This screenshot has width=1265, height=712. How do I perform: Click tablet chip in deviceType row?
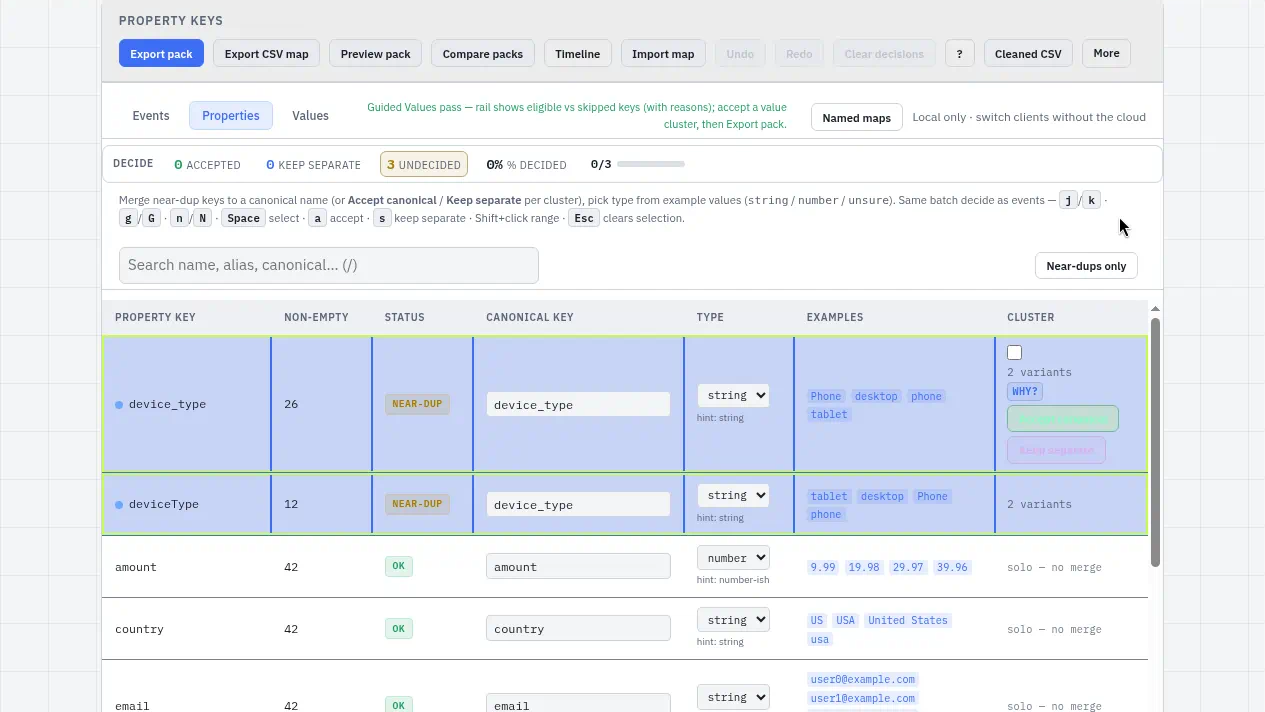[829, 496]
